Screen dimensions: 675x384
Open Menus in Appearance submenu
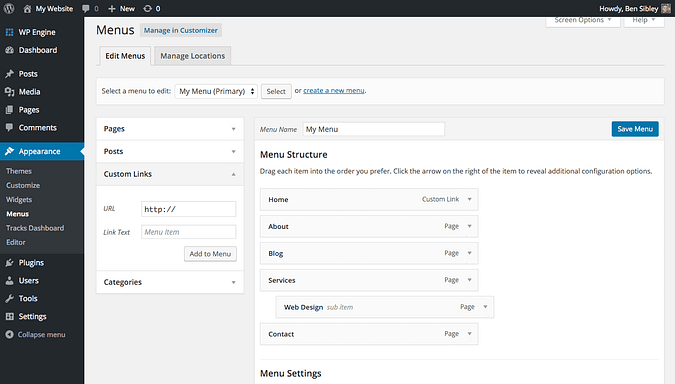pos(18,214)
